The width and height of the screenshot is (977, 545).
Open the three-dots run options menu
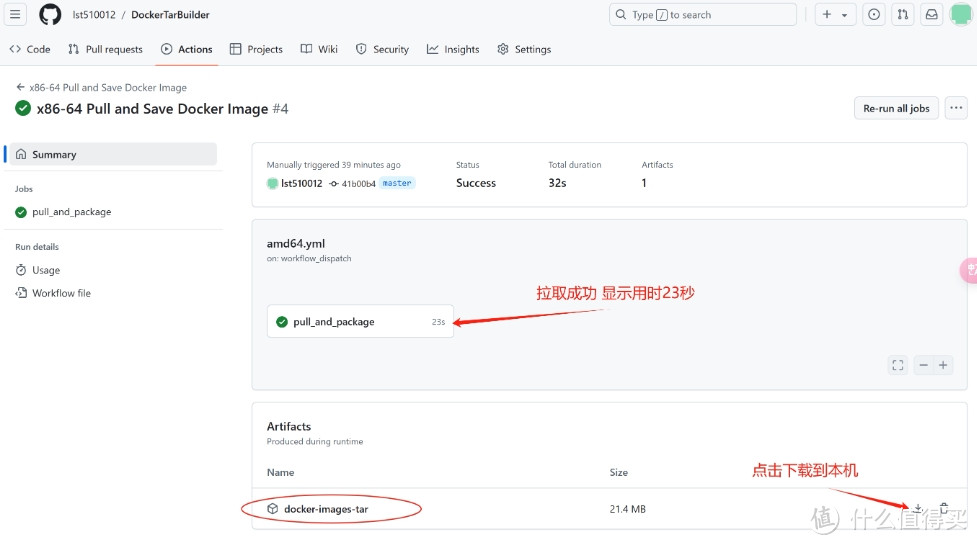tap(956, 108)
